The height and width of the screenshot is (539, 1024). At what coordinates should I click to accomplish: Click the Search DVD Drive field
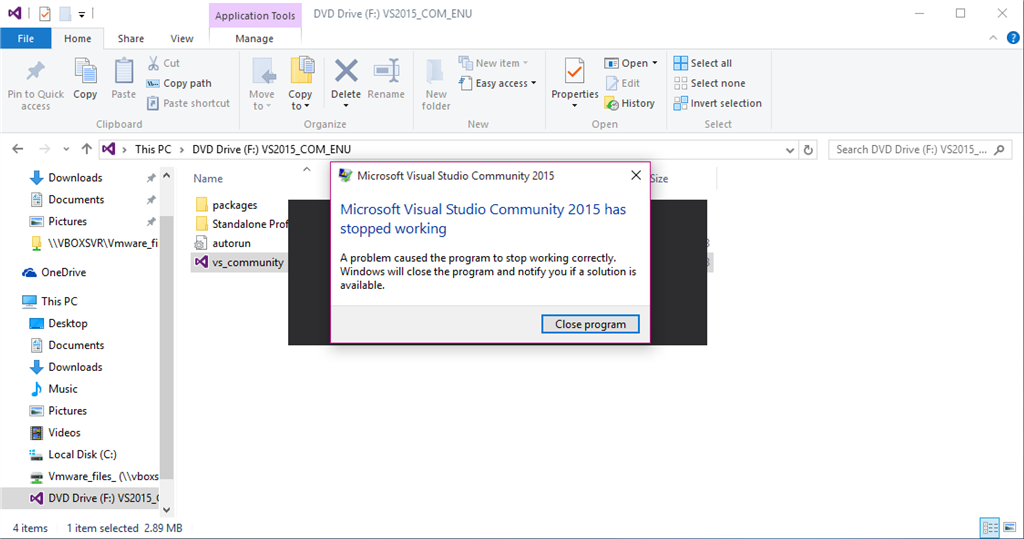point(920,150)
